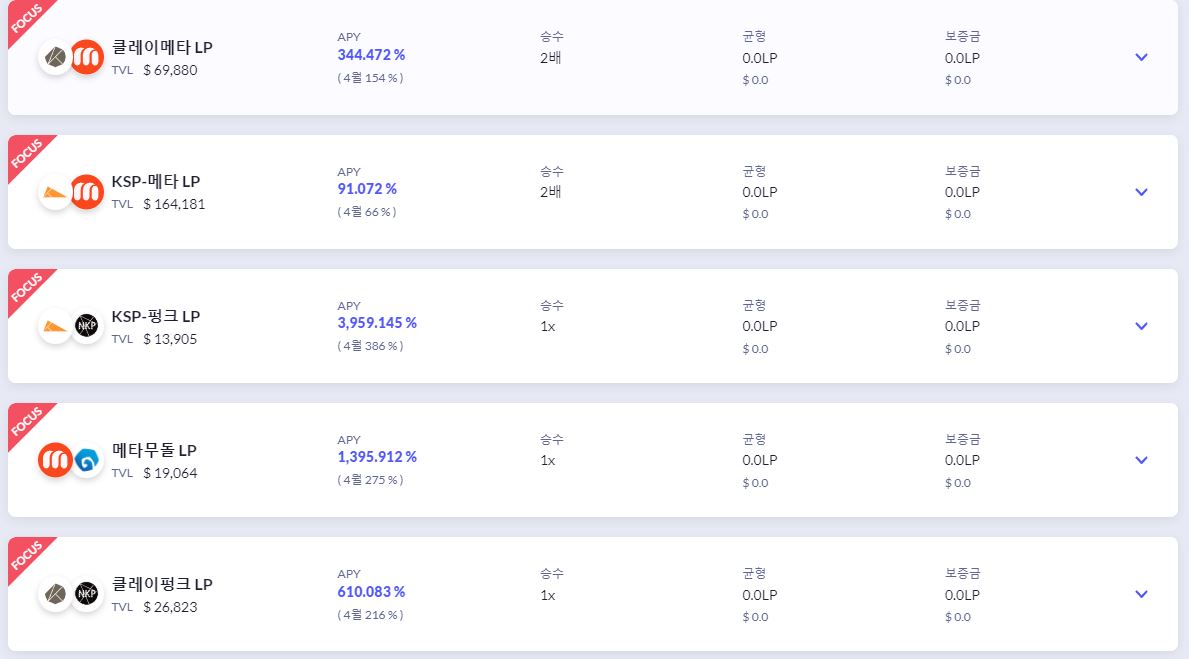This screenshot has width=1189, height=659.
Task: Select the 클레이핑크 LP pool title
Action: pos(162,584)
